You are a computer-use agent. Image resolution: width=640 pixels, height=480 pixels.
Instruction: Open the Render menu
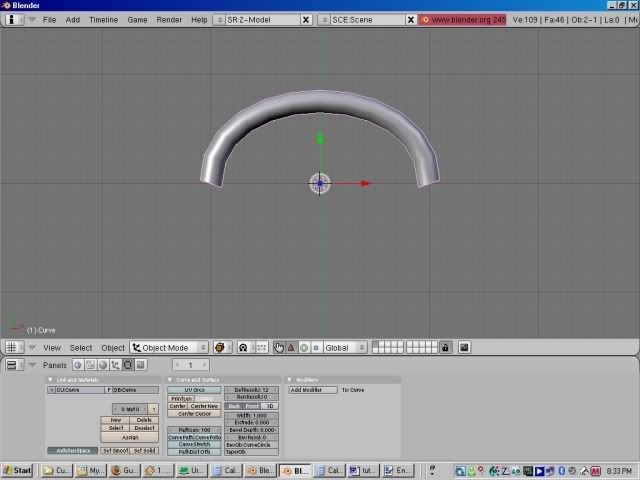(169, 20)
